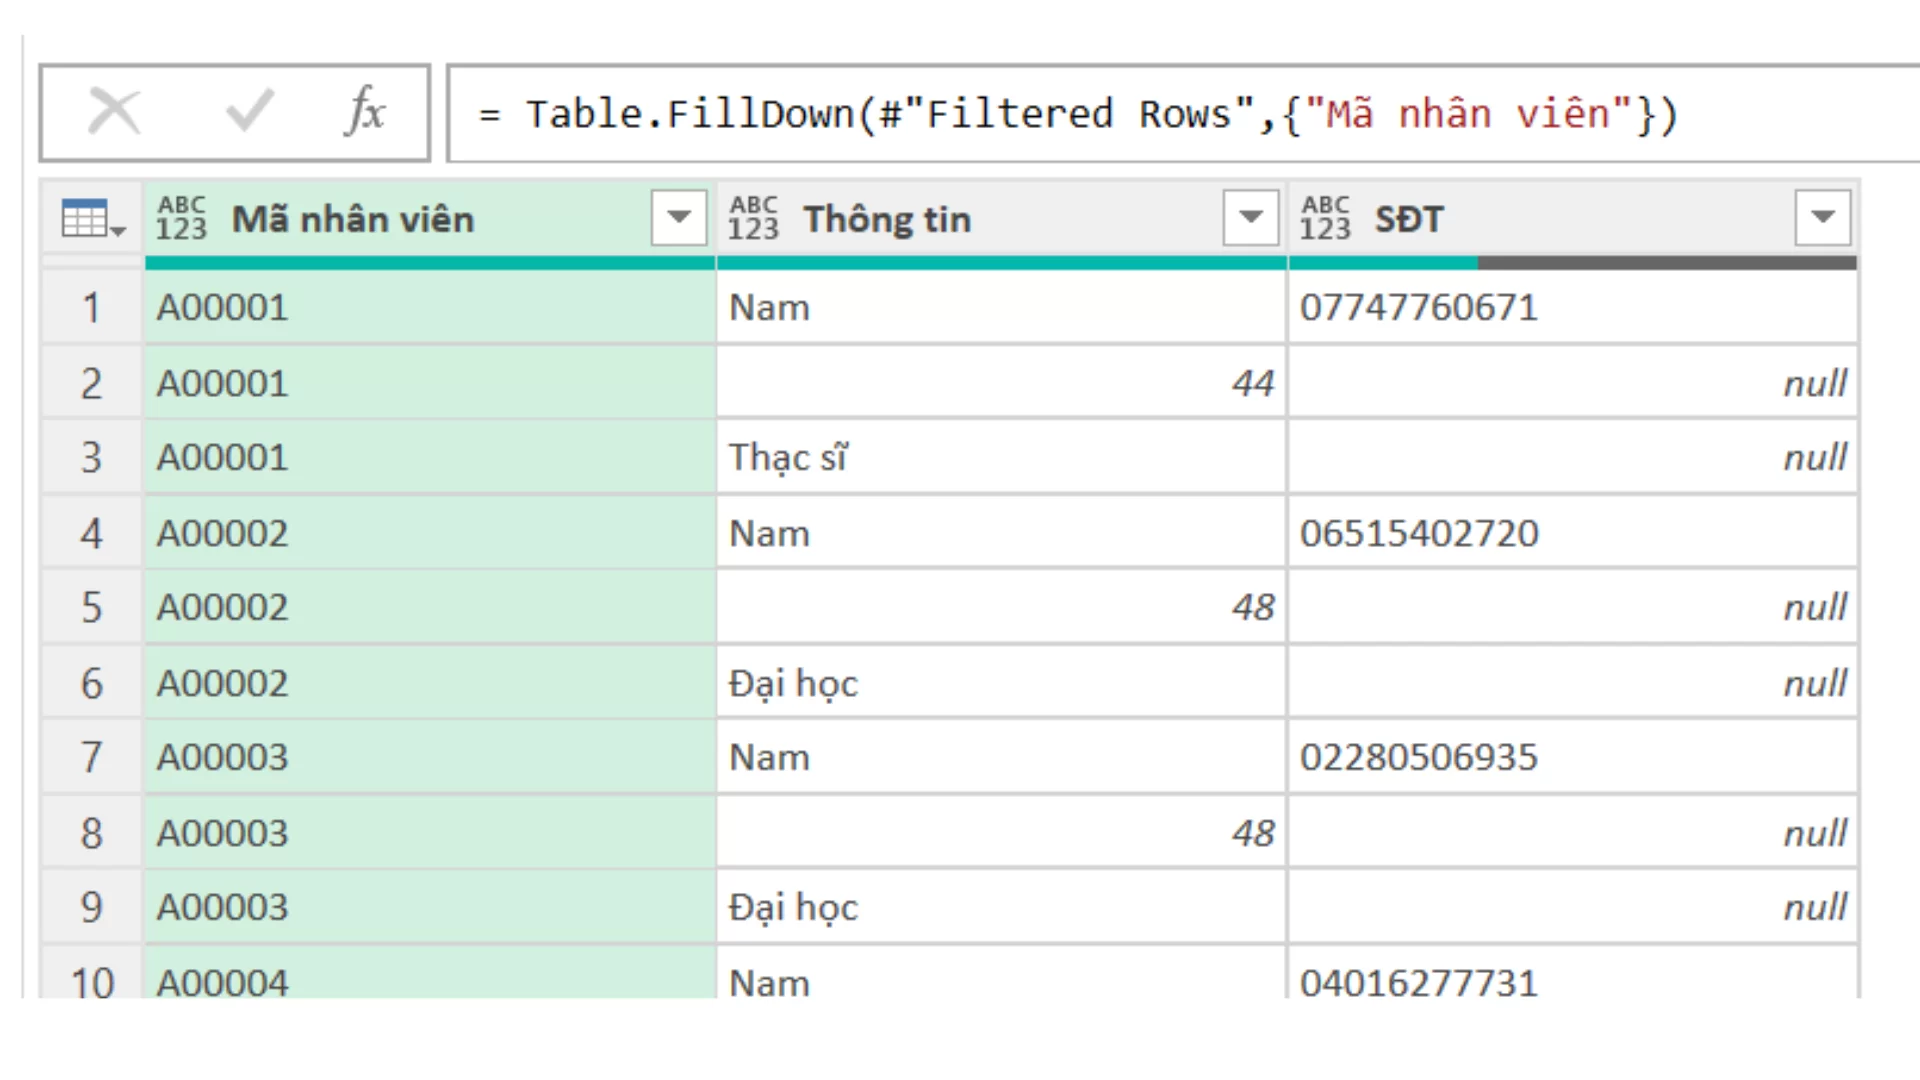
Task: Open the filter dropdown on SĐT column
Action: point(1820,216)
